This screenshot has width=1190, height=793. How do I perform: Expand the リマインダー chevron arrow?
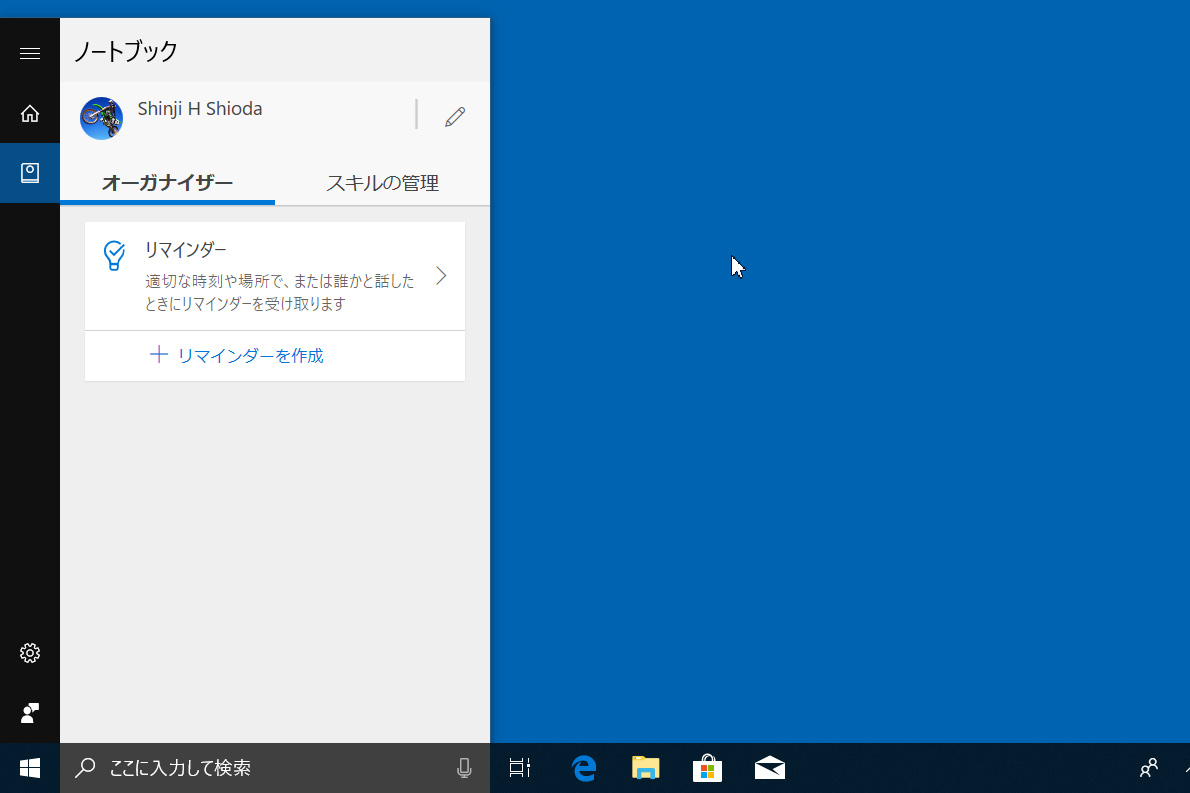pos(441,275)
